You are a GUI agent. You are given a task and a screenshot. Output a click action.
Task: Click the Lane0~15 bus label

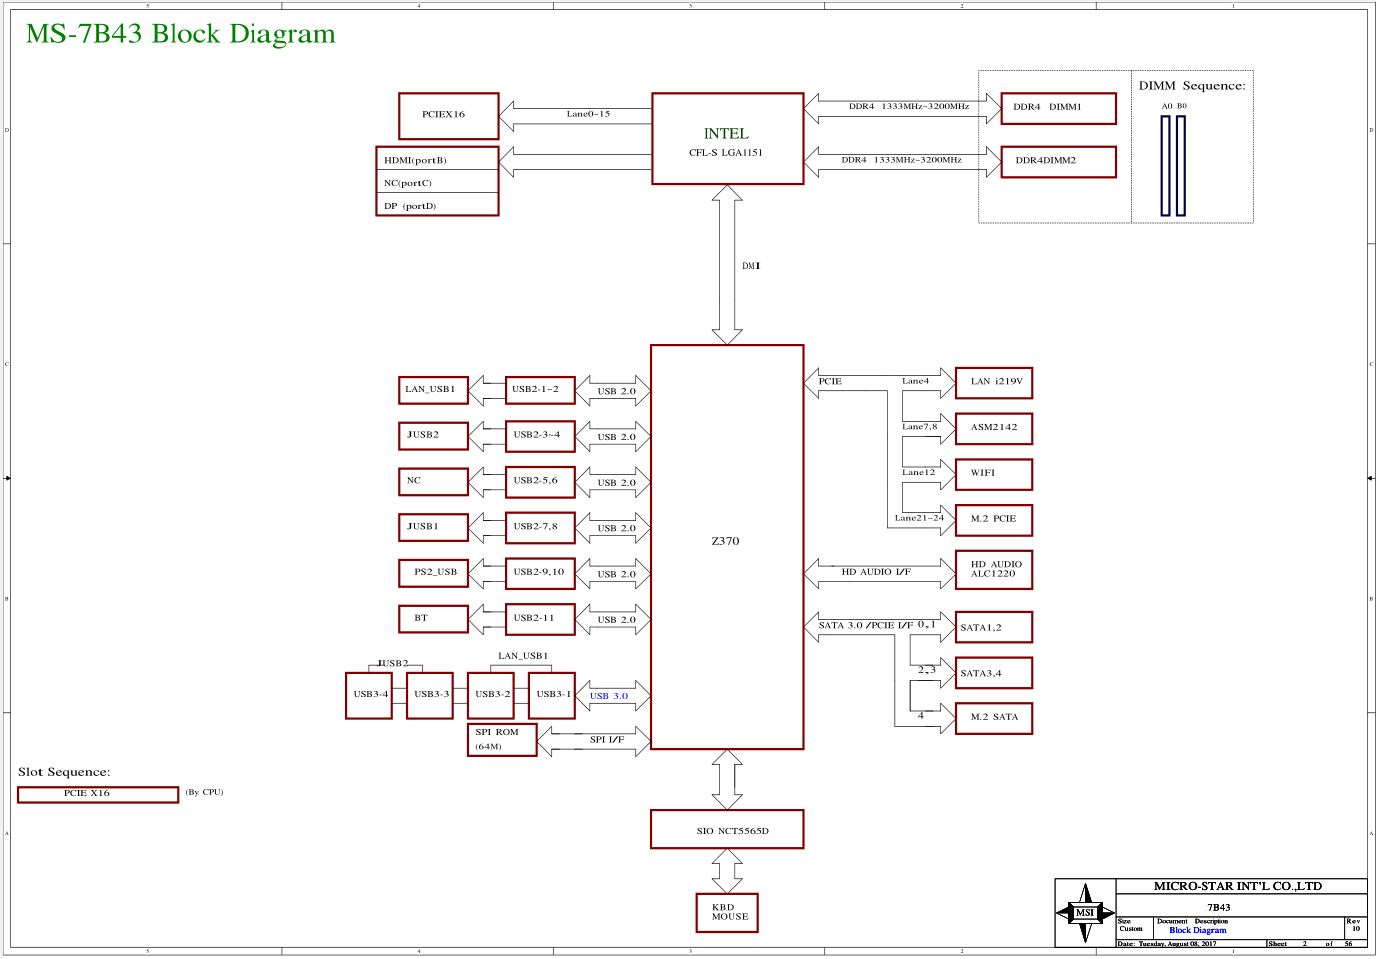click(x=588, y=114)
